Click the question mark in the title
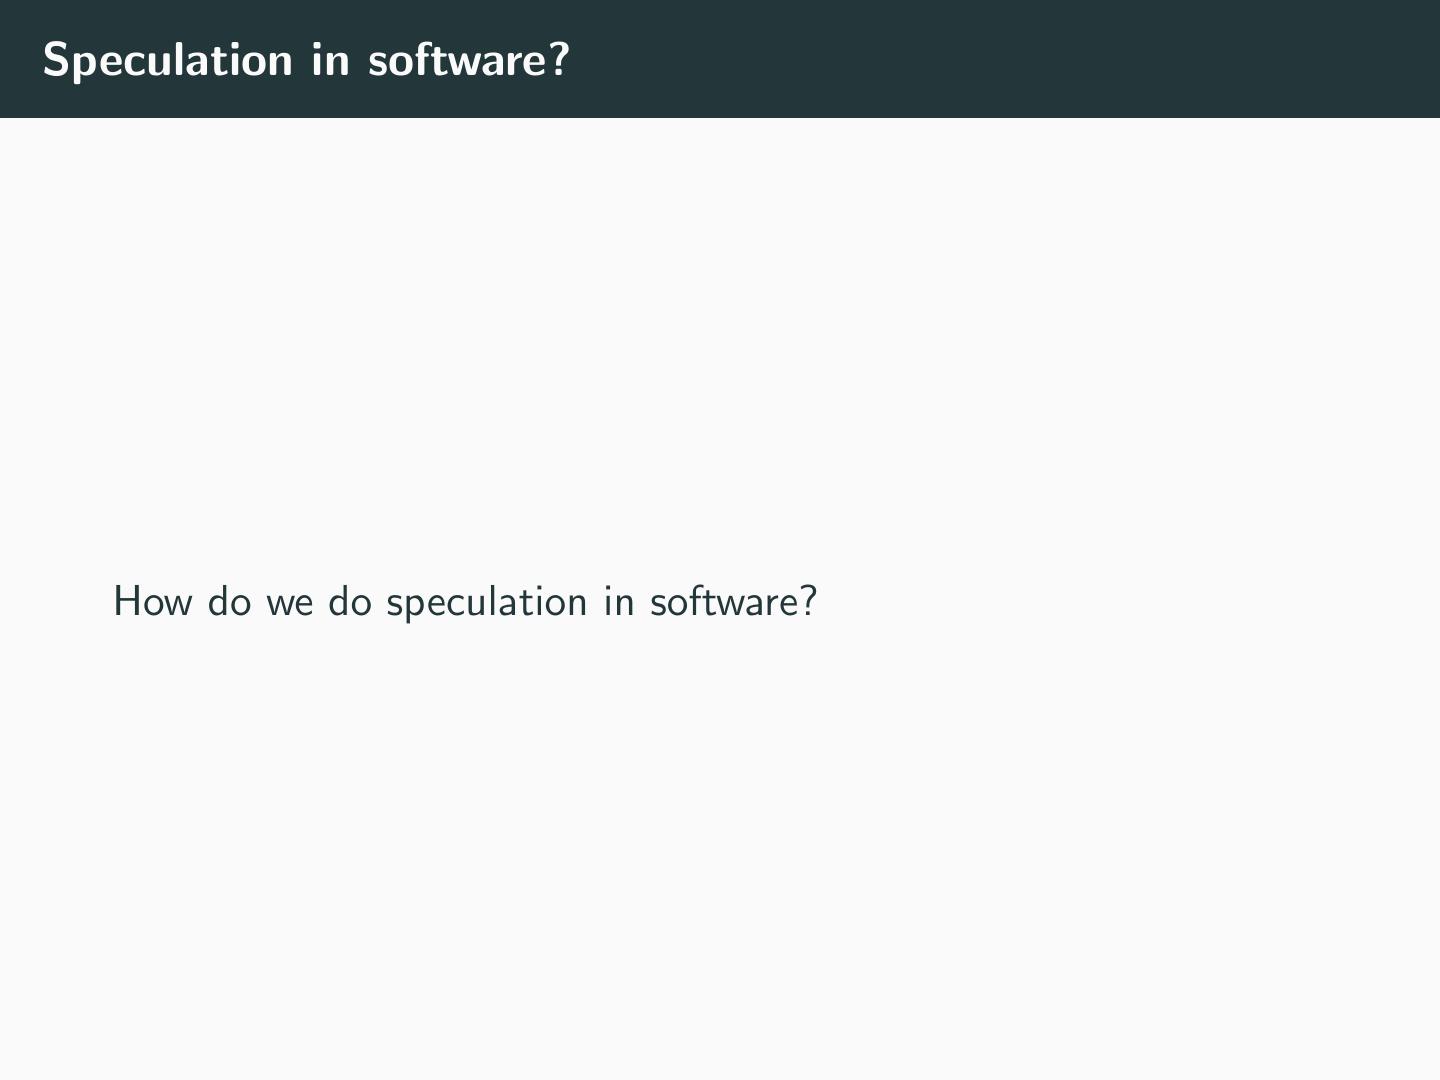This screenshot has height=1080, width=1440. point(559,59)
